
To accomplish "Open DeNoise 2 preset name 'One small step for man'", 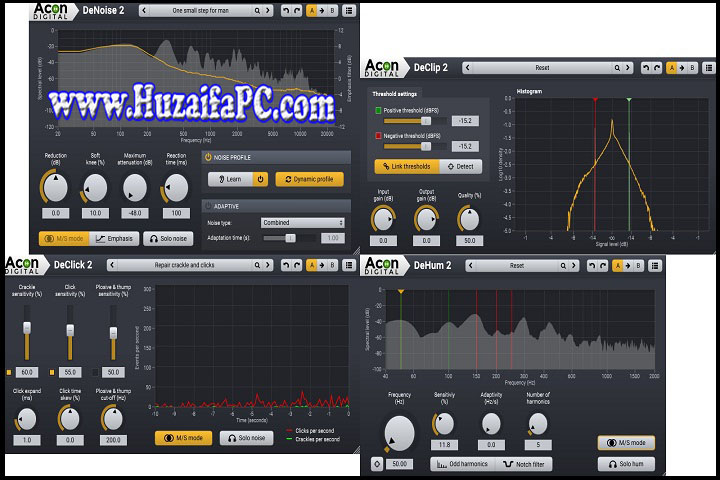I will coord(201,11).
